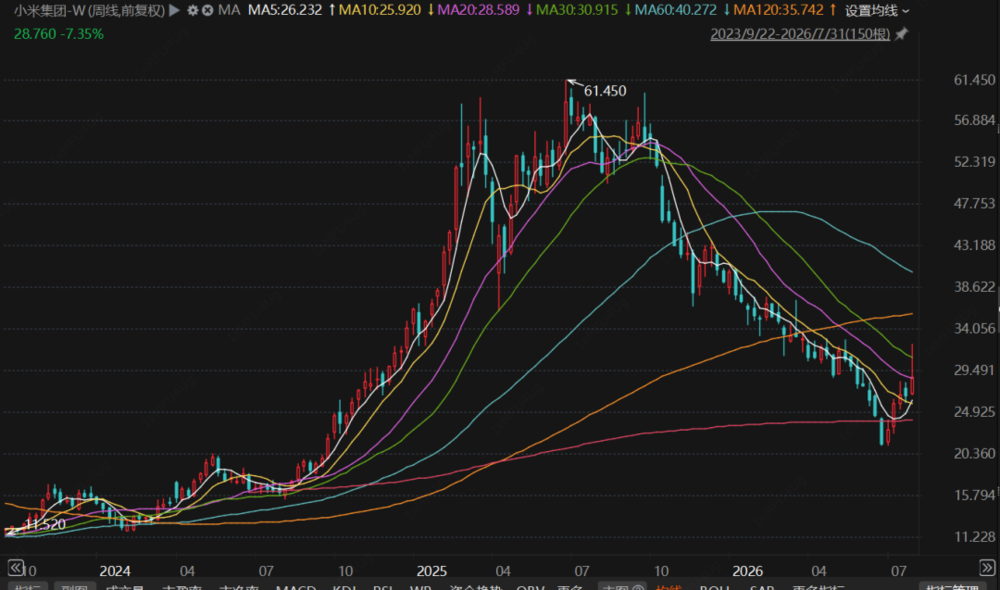Remove the MA indicator with the X icon
The height and width of the screenshot is (590, 1000).
coord(207,10)
